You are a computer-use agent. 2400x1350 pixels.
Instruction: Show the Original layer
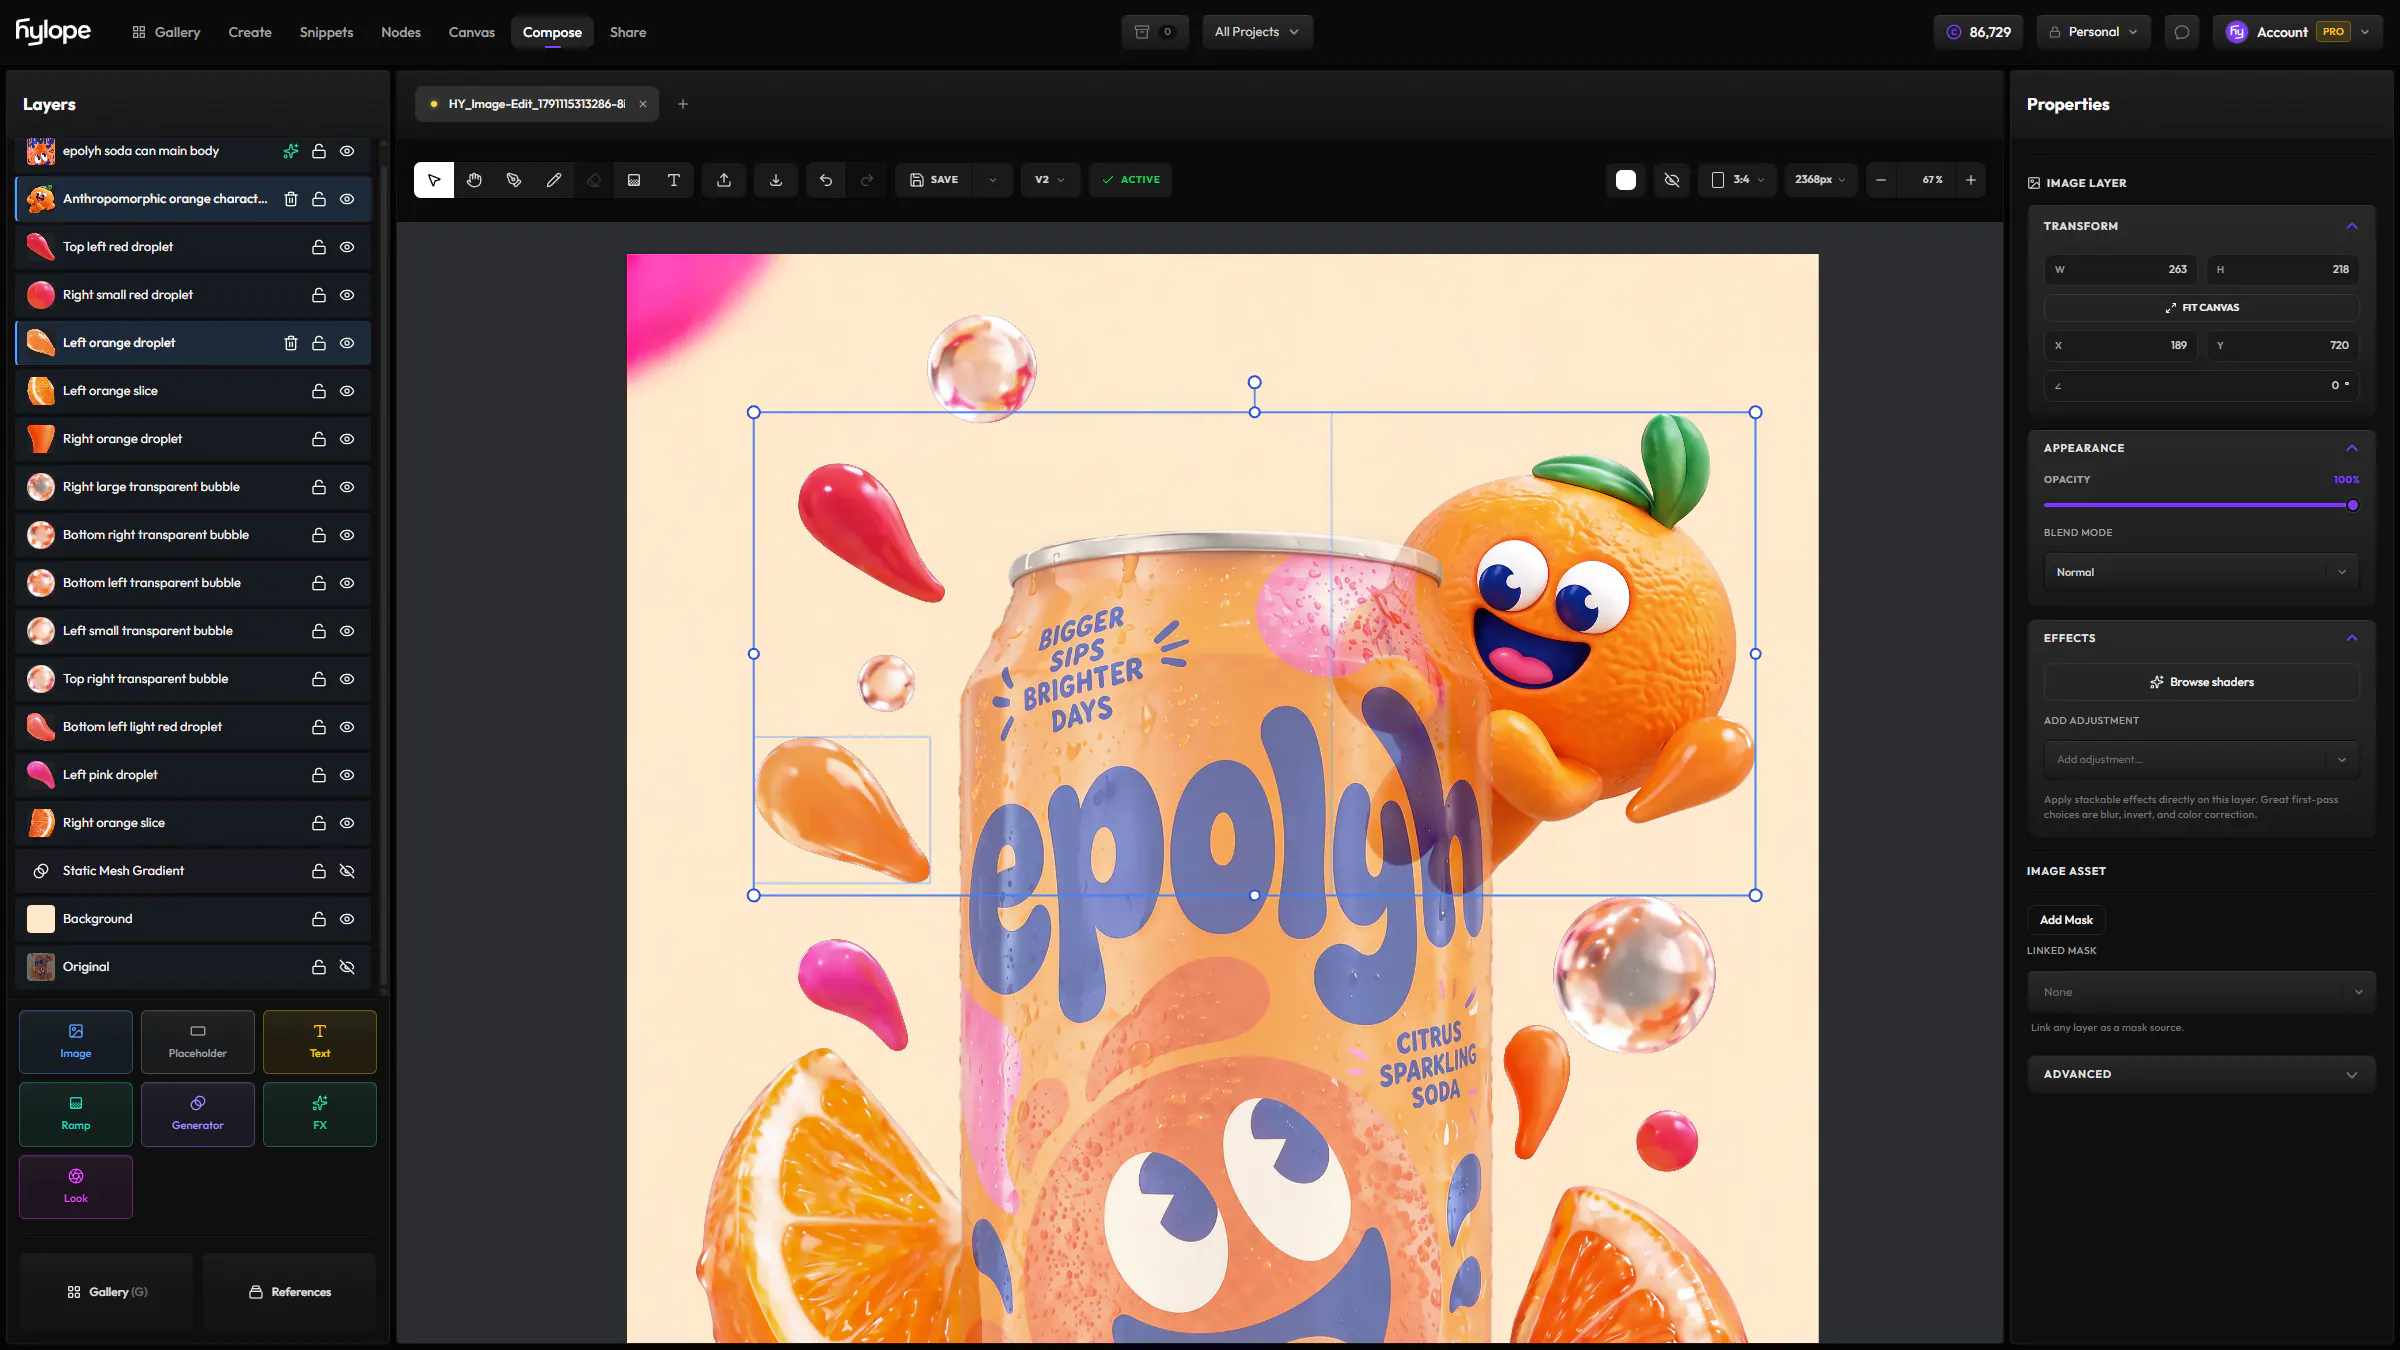click(x=347, y=967)
